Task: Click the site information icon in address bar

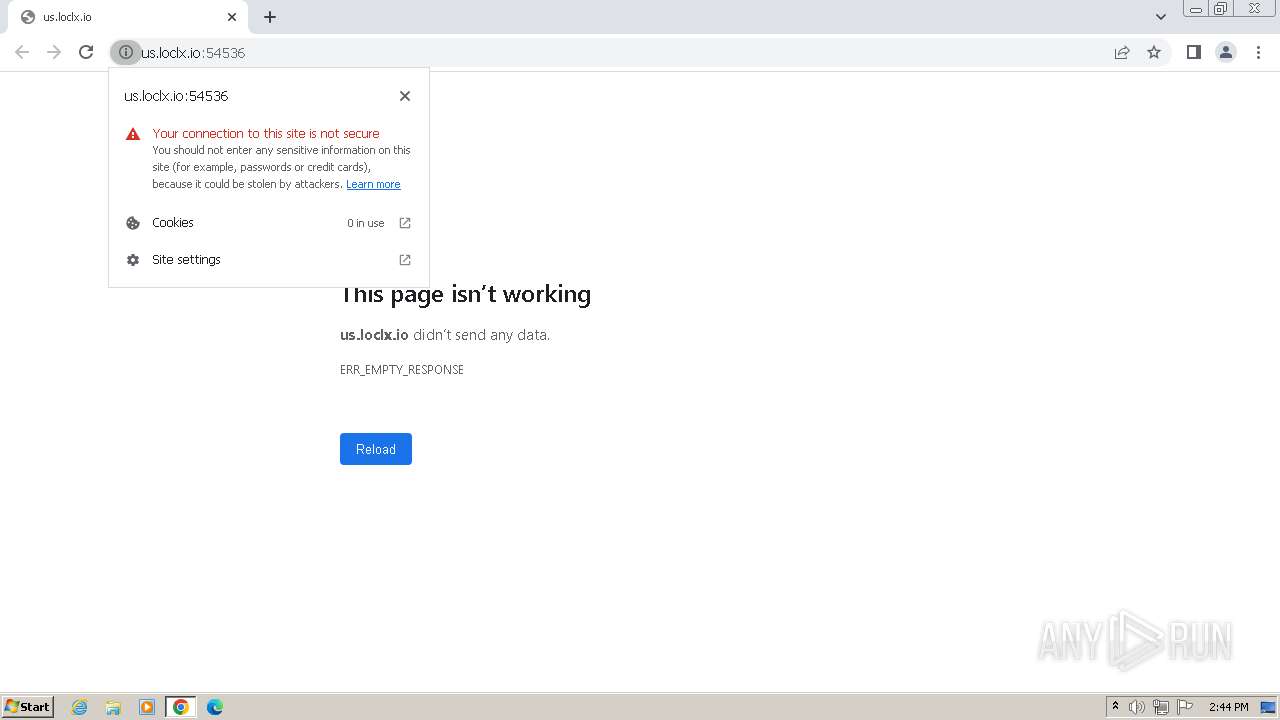Action: point(126,52)
